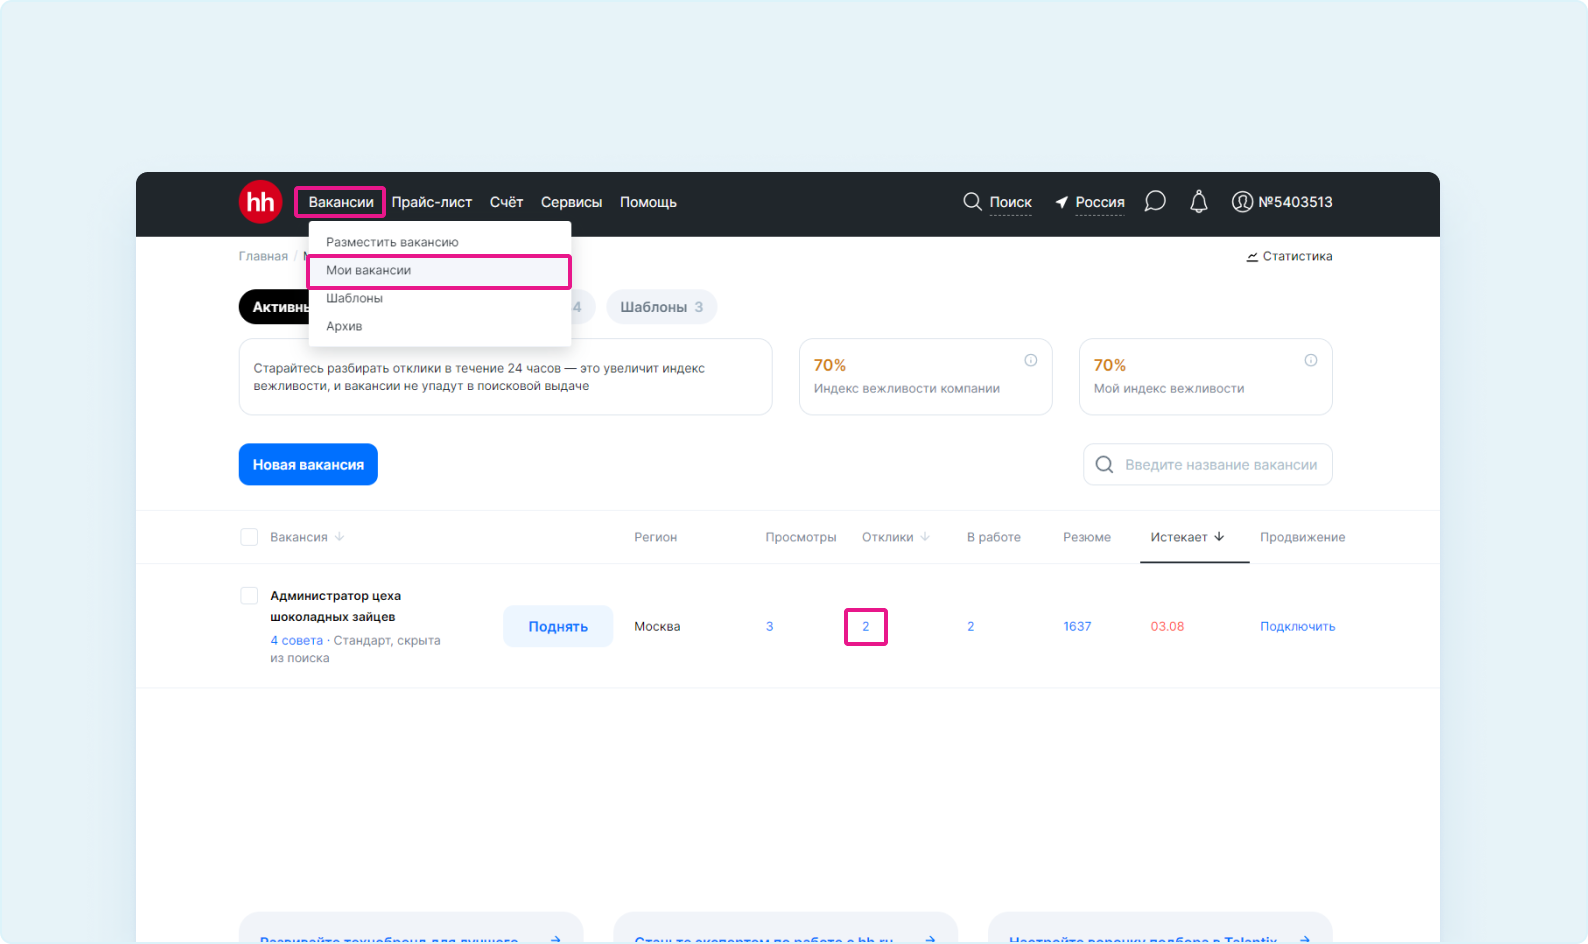Click the views count 3

(769, 627)
